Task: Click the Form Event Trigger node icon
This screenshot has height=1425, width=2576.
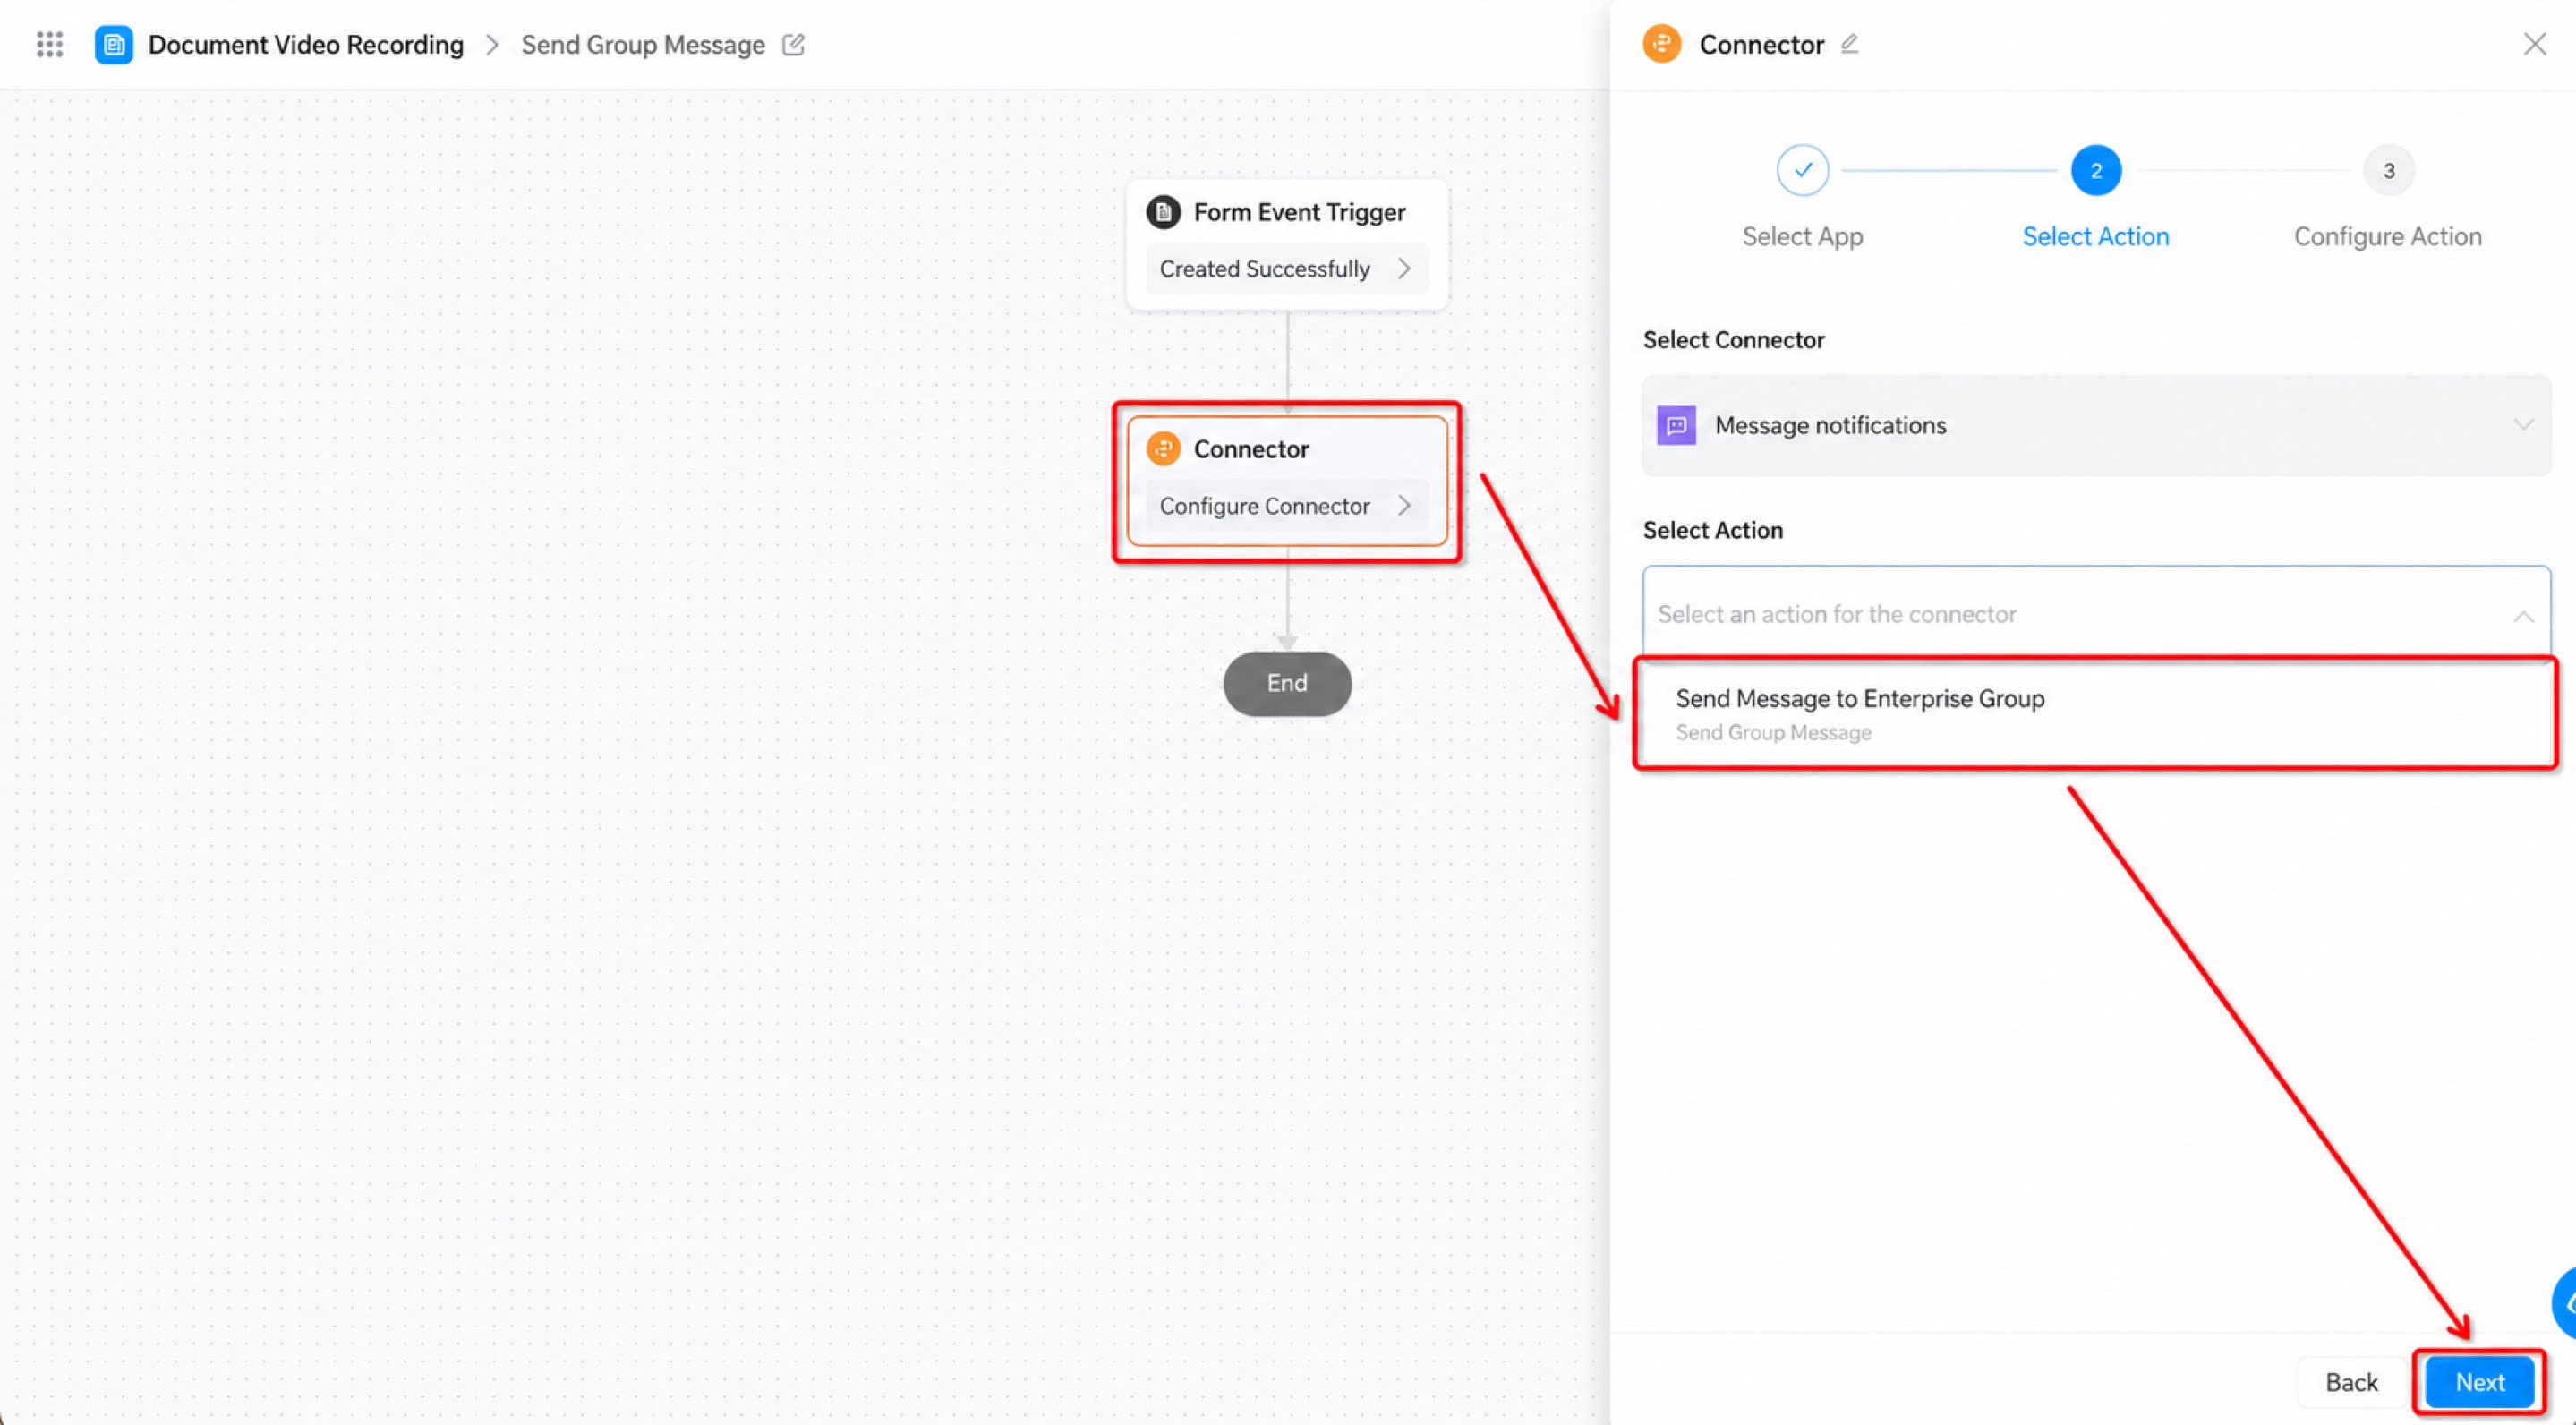Action: click(x=1163, y=212)
